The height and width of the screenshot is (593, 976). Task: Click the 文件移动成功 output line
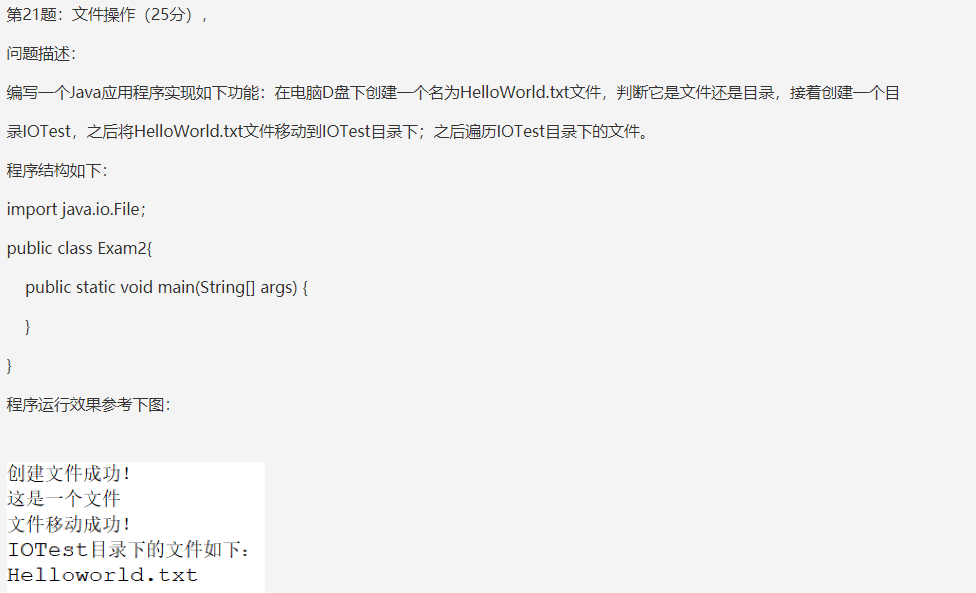(69, 524)
